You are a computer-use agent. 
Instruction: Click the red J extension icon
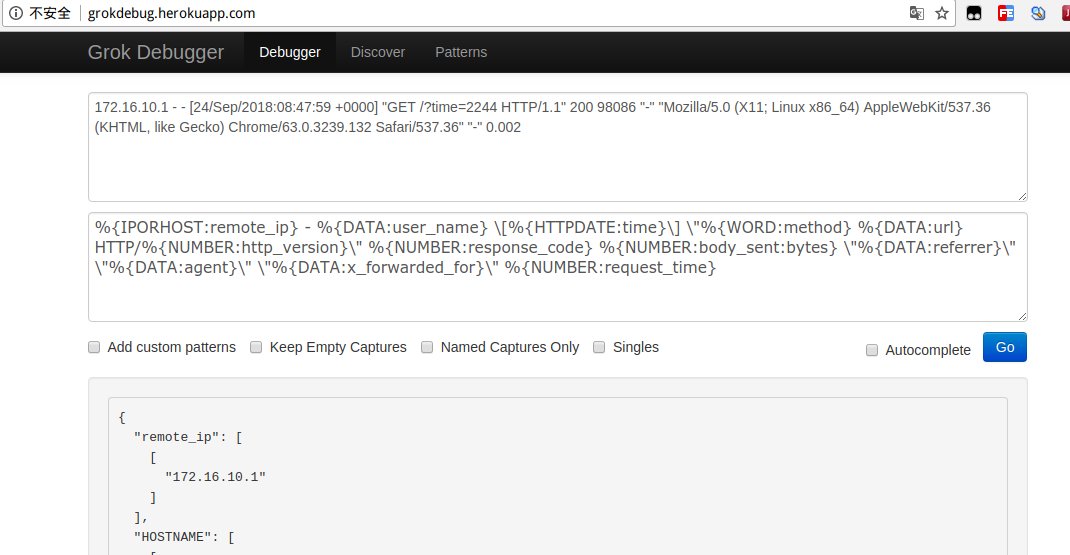tap(1064, 13)
